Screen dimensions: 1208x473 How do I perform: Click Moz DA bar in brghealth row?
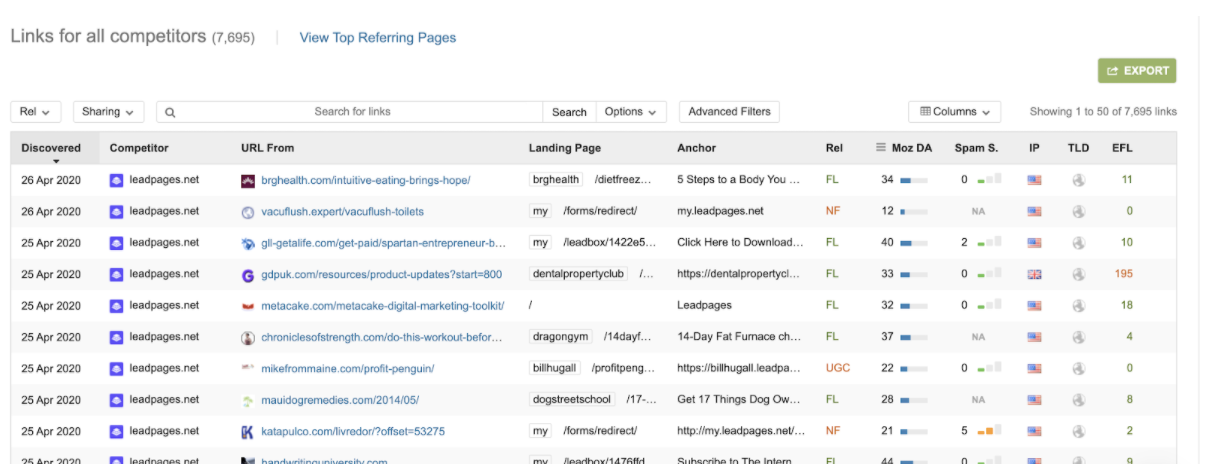point(913,181)
